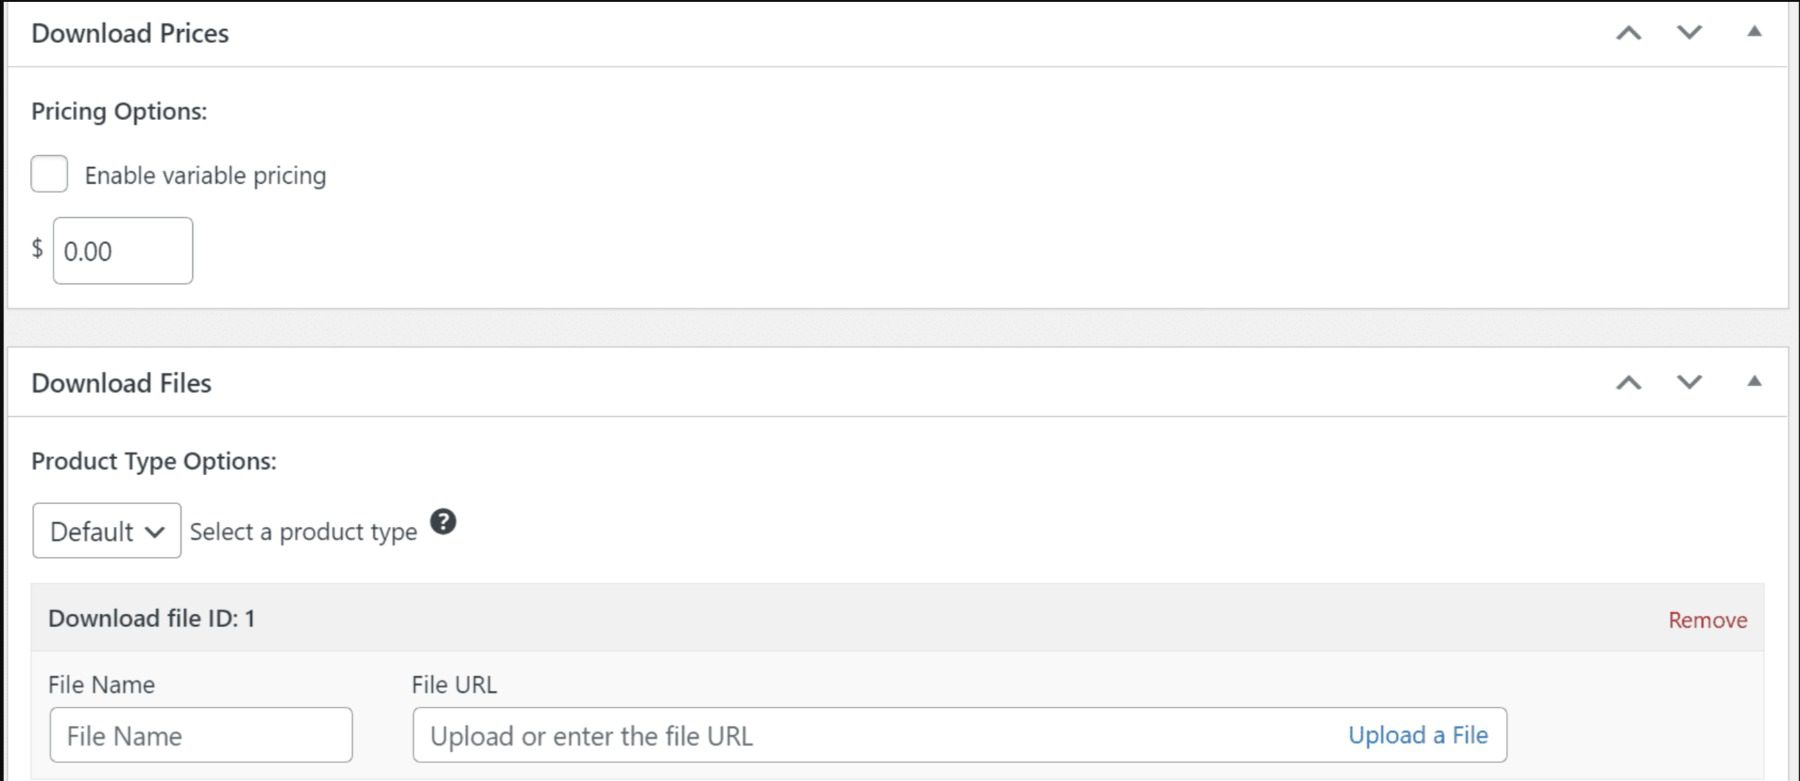1800x781 pixels.
Task: Open the Default product type dropdown
Action: [x=106, y=531]
